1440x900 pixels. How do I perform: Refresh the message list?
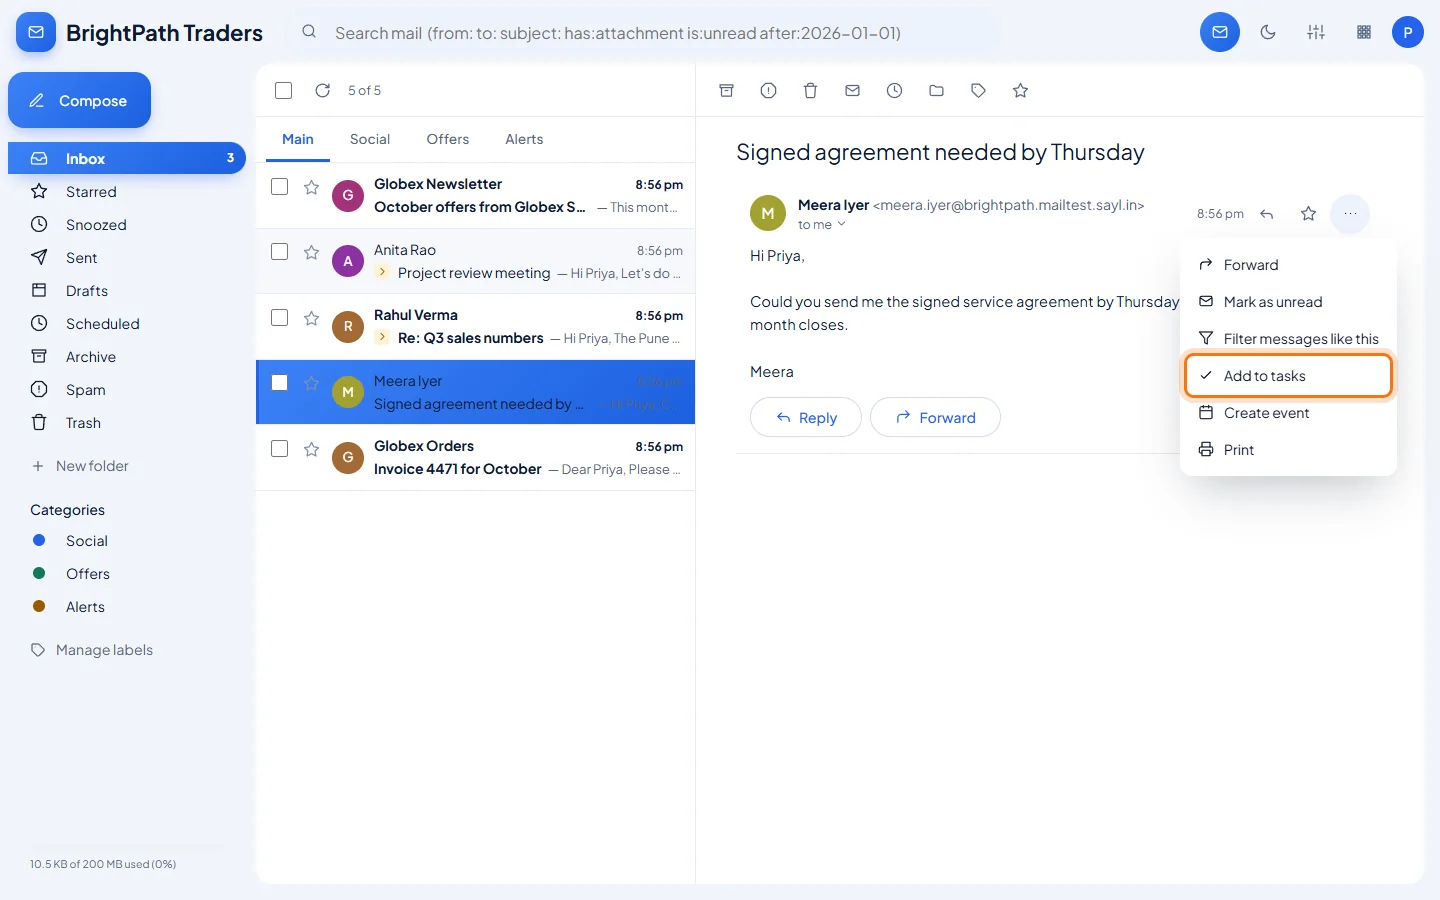tap(322, 91)
